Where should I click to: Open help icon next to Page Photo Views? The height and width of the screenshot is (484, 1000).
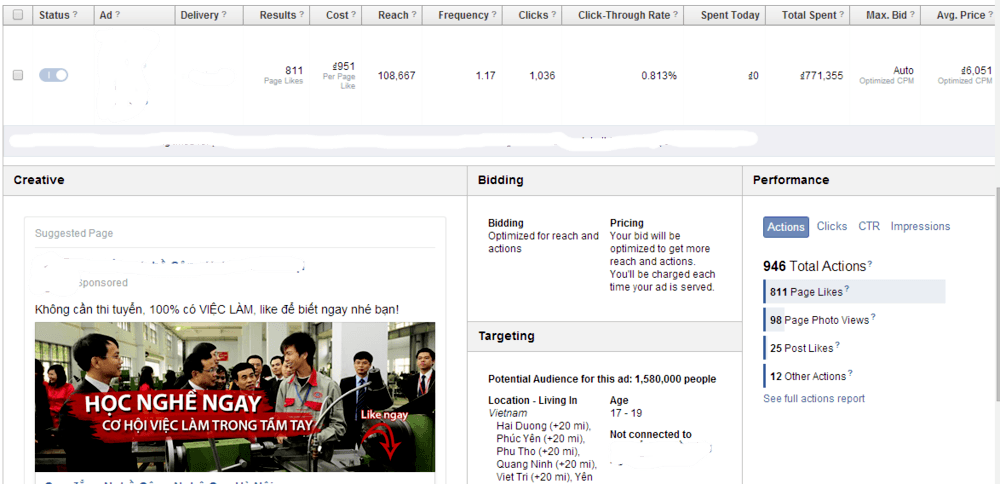(x=873, y=318)
